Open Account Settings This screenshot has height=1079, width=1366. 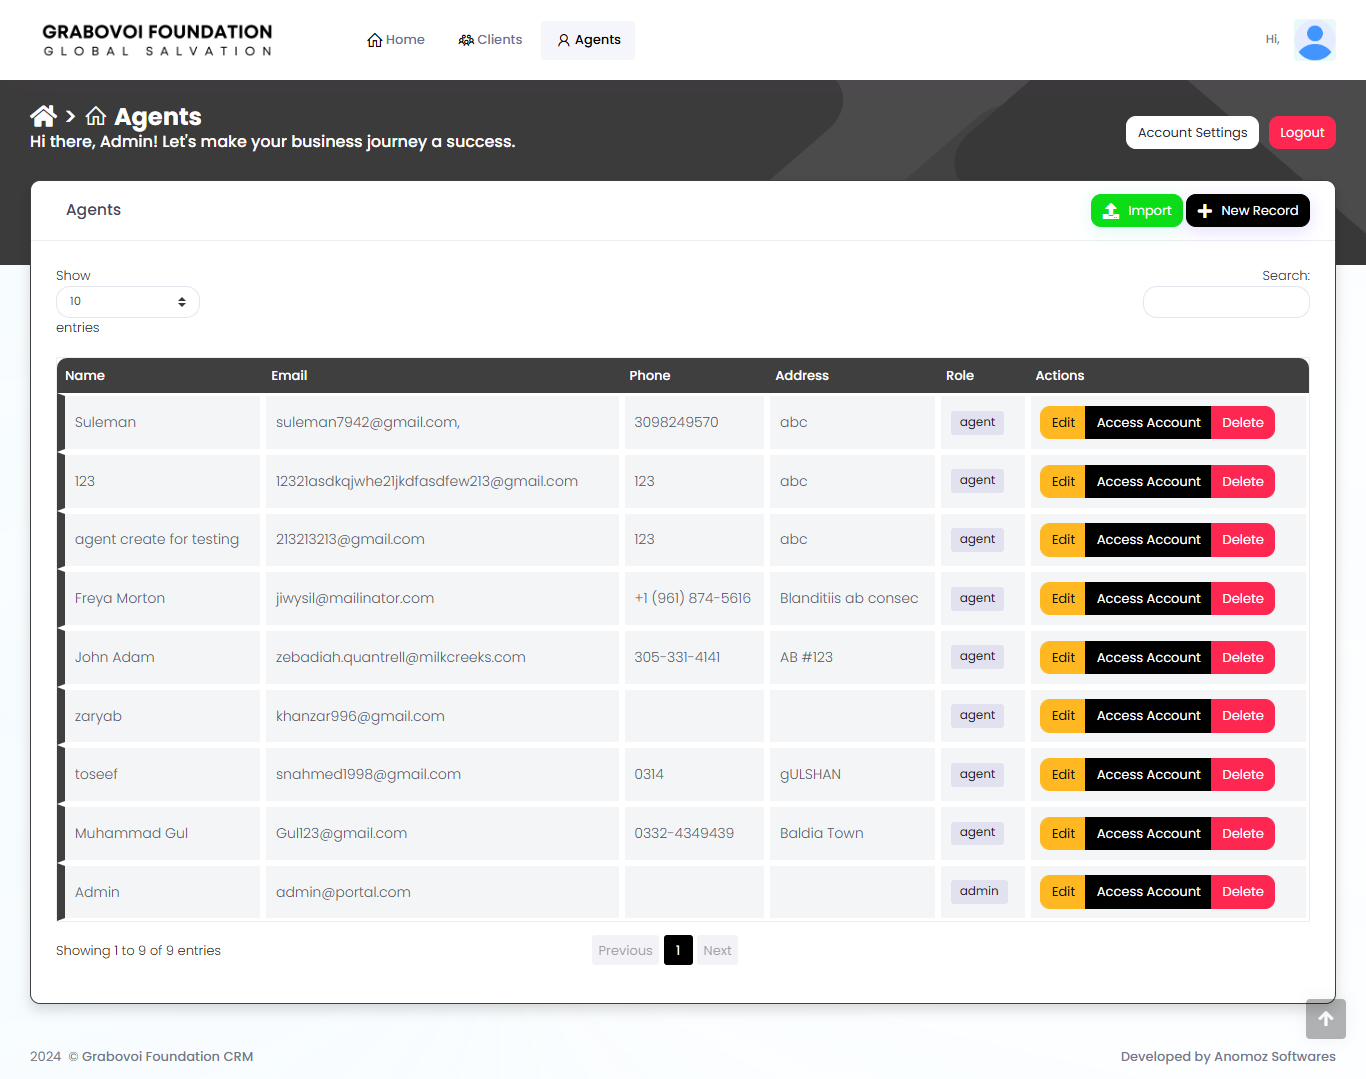1192,132
